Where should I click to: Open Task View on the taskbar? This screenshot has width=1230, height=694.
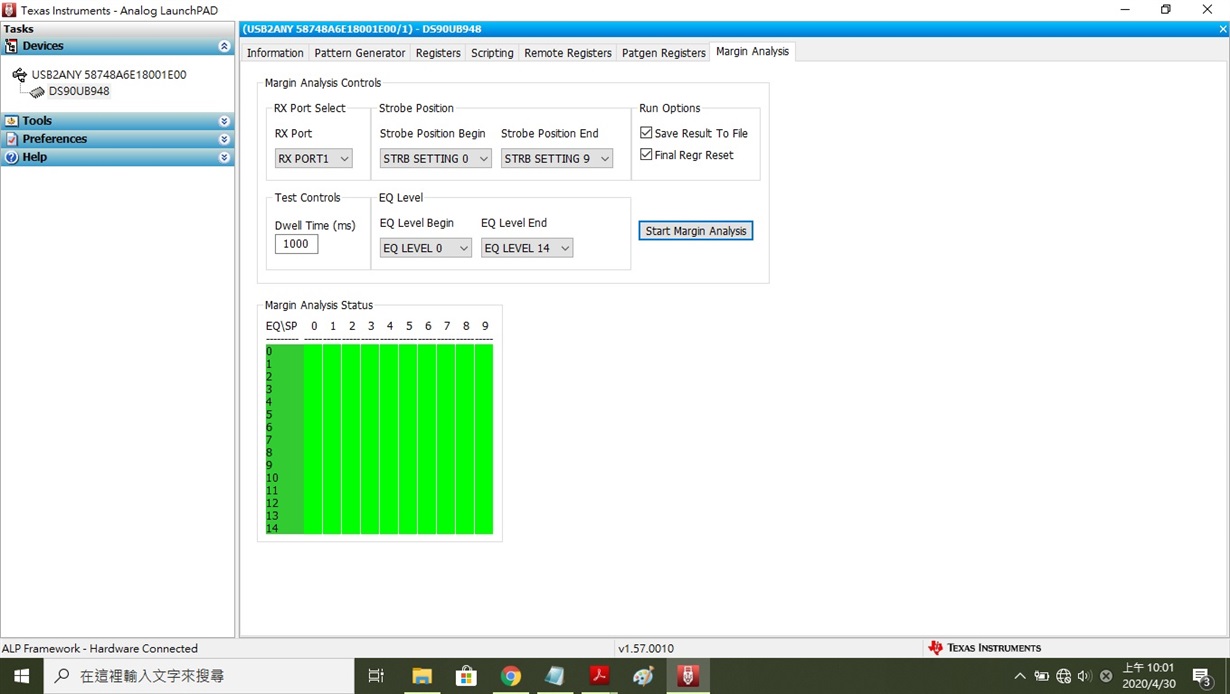pos(376,676)
